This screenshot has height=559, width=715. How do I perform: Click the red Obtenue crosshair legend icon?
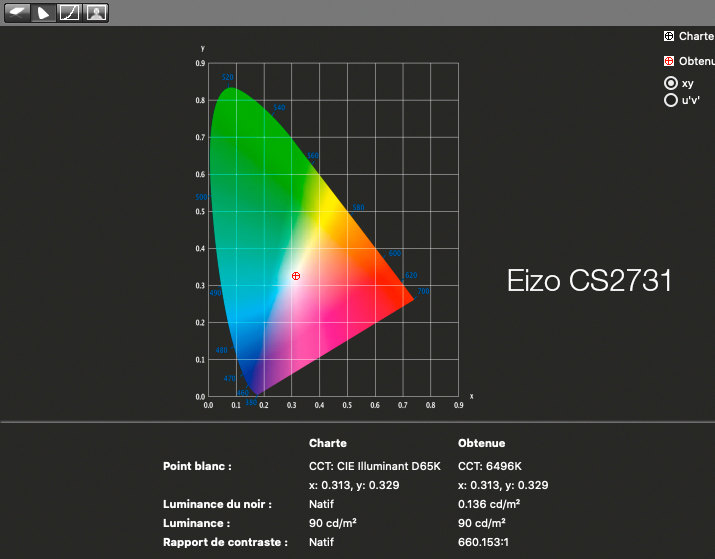[669, 61]
